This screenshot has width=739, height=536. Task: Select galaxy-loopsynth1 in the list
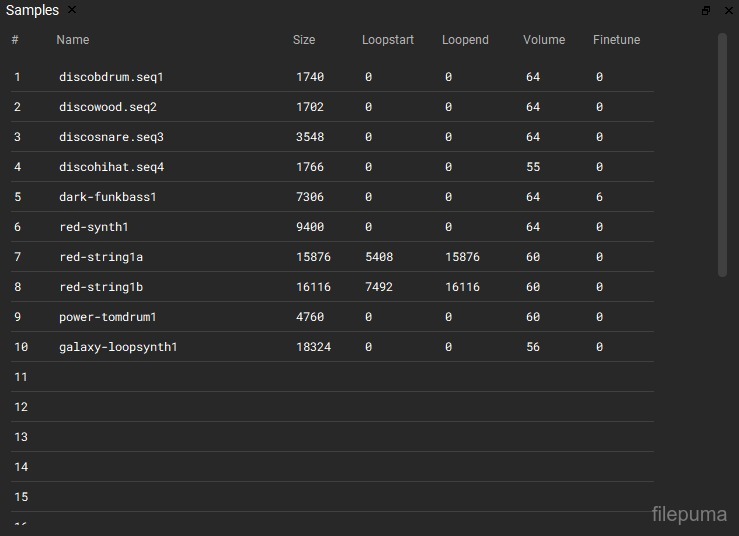[x=118, y=347]
